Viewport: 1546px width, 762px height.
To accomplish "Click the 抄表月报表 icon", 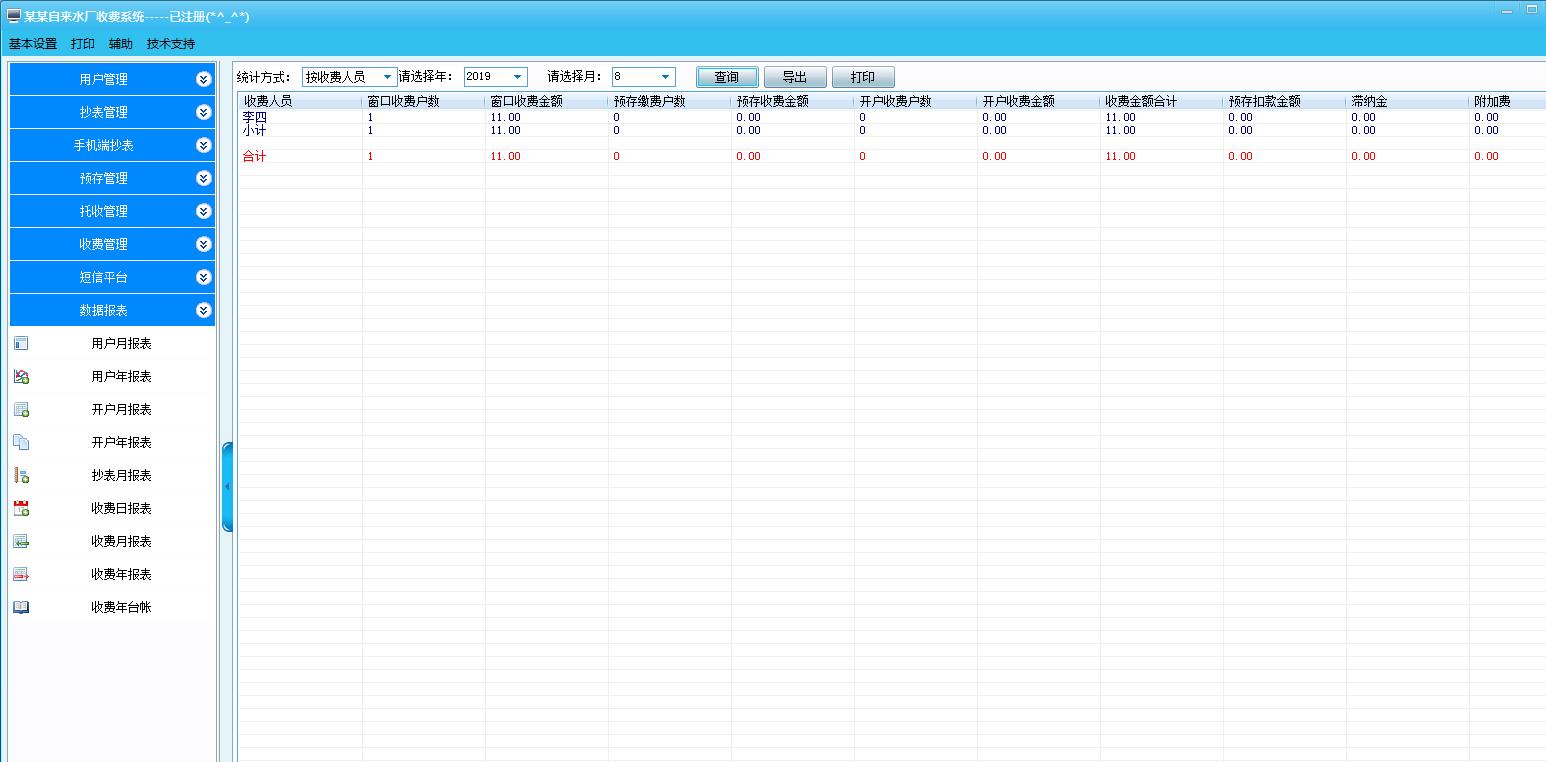I will pos(21,475).
